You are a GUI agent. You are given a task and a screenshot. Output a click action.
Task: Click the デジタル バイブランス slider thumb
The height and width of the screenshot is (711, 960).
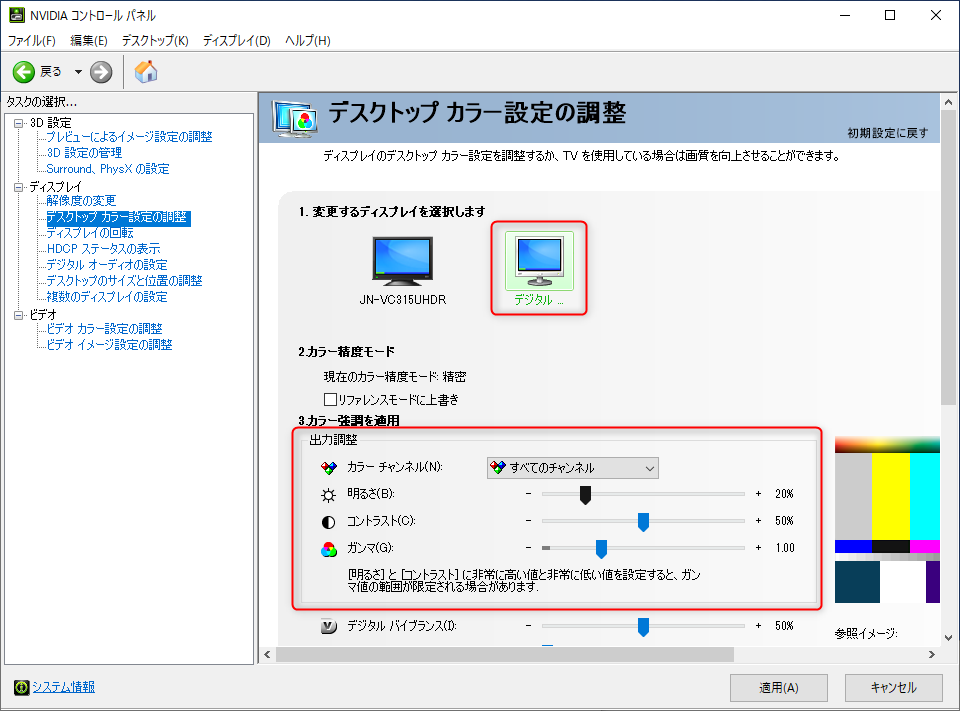coord(643,627)
